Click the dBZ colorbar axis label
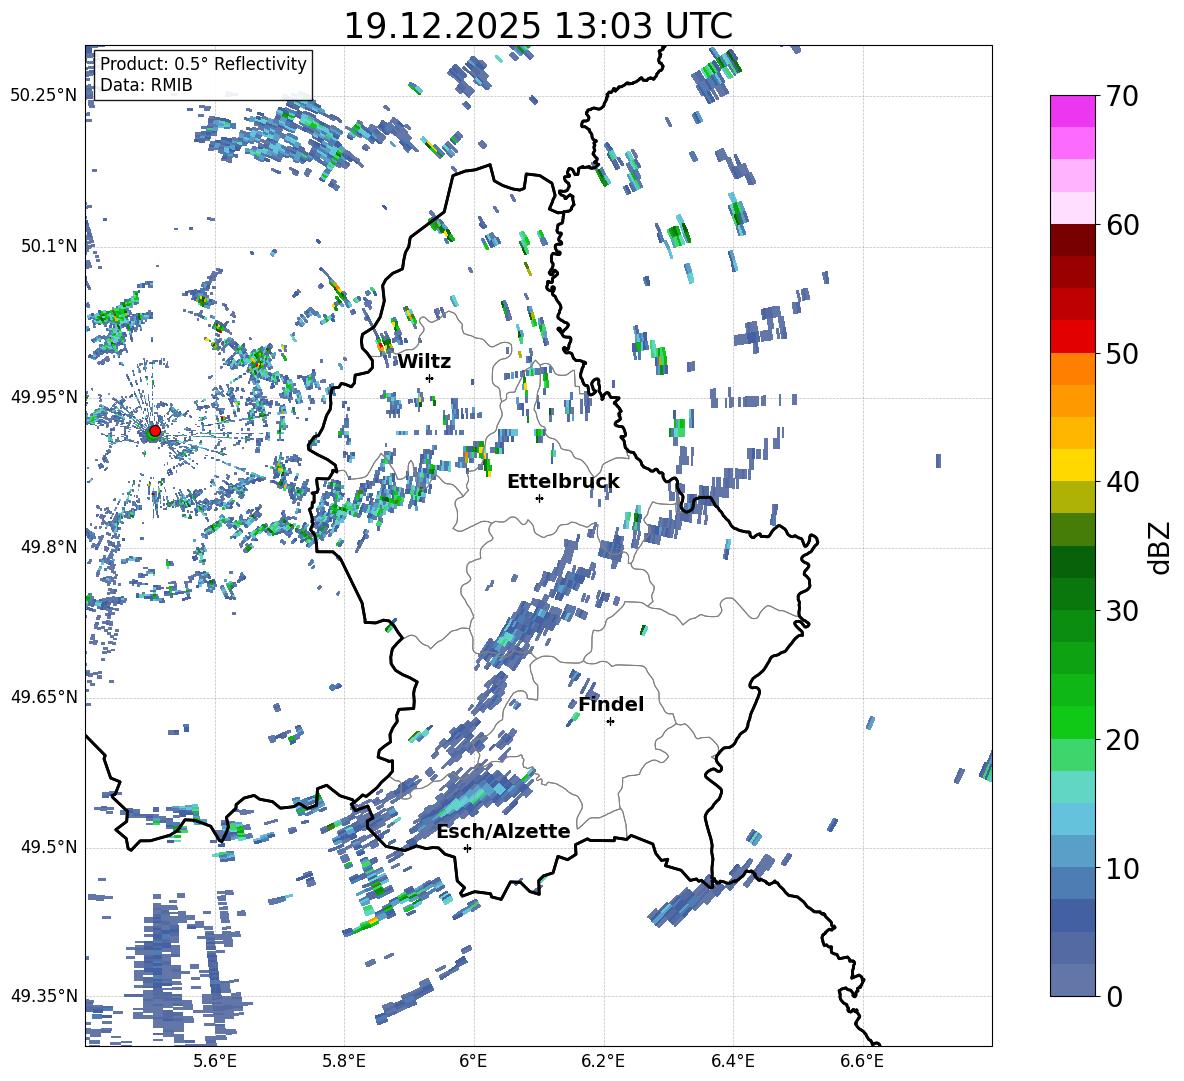Image resolution: width=1184 pixels, height=1081 pixels. pyautogui.click(x=1160, y=548)
